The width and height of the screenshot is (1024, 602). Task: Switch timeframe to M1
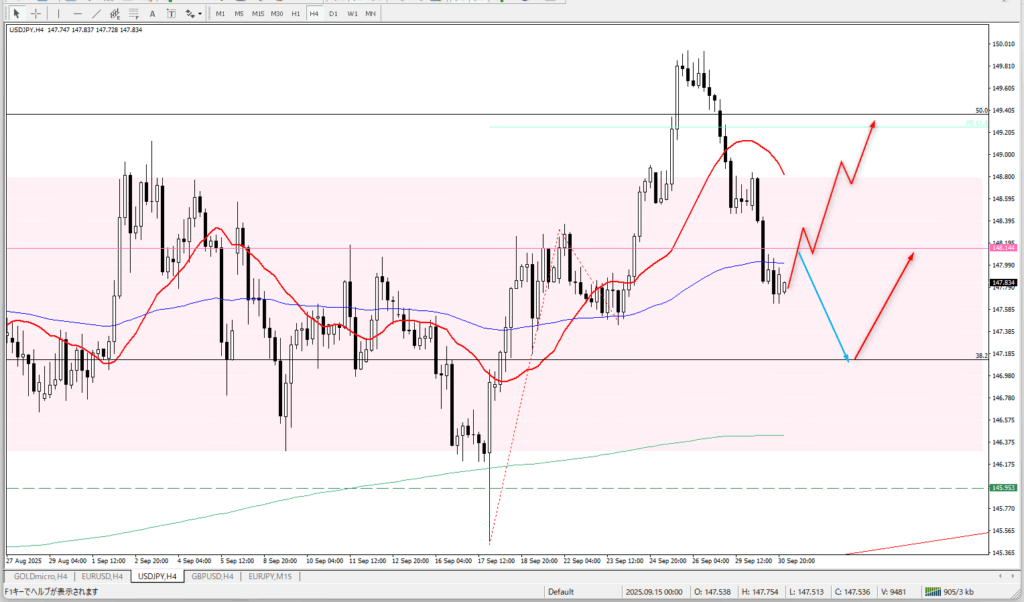point(220,13)
